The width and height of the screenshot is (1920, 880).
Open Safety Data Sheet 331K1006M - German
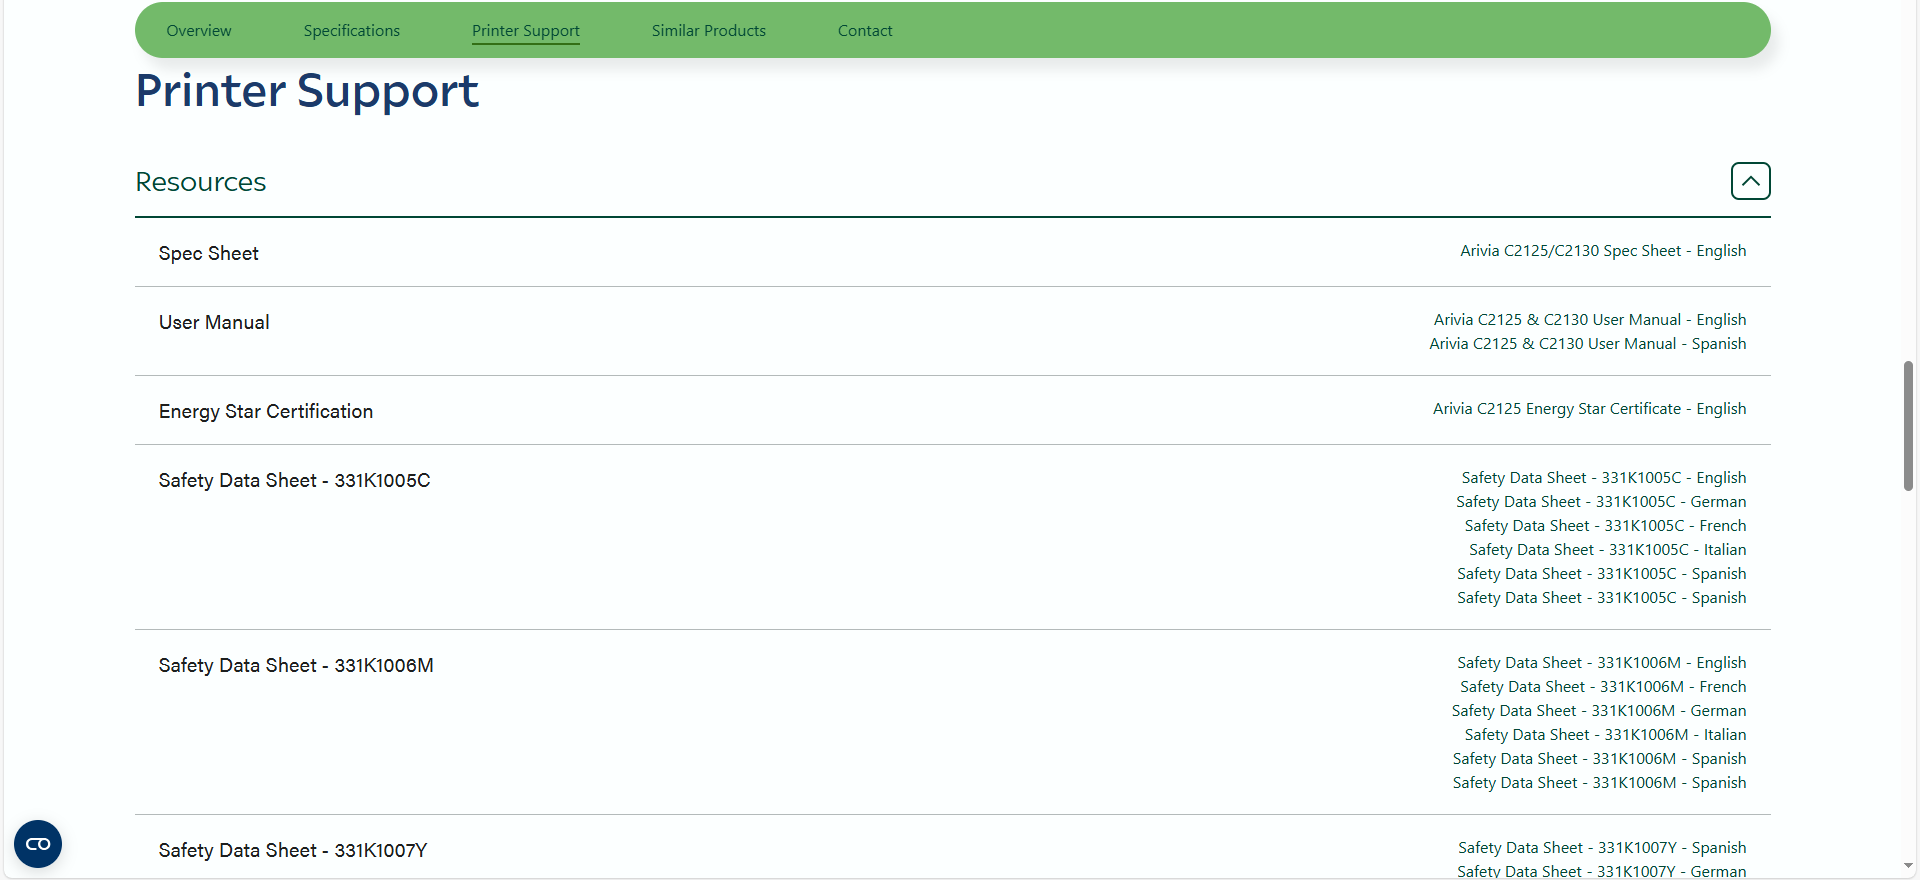[x=1599, y=711]
